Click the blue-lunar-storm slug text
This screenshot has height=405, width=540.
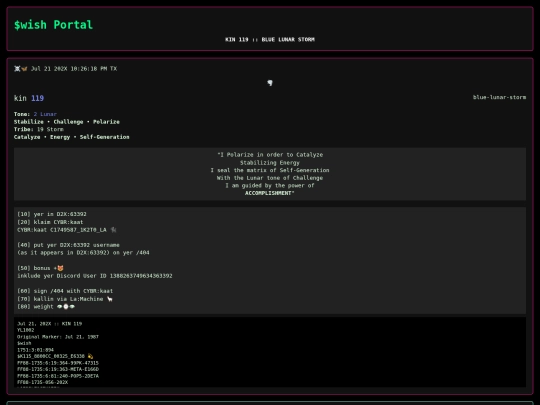click(499, 97)
